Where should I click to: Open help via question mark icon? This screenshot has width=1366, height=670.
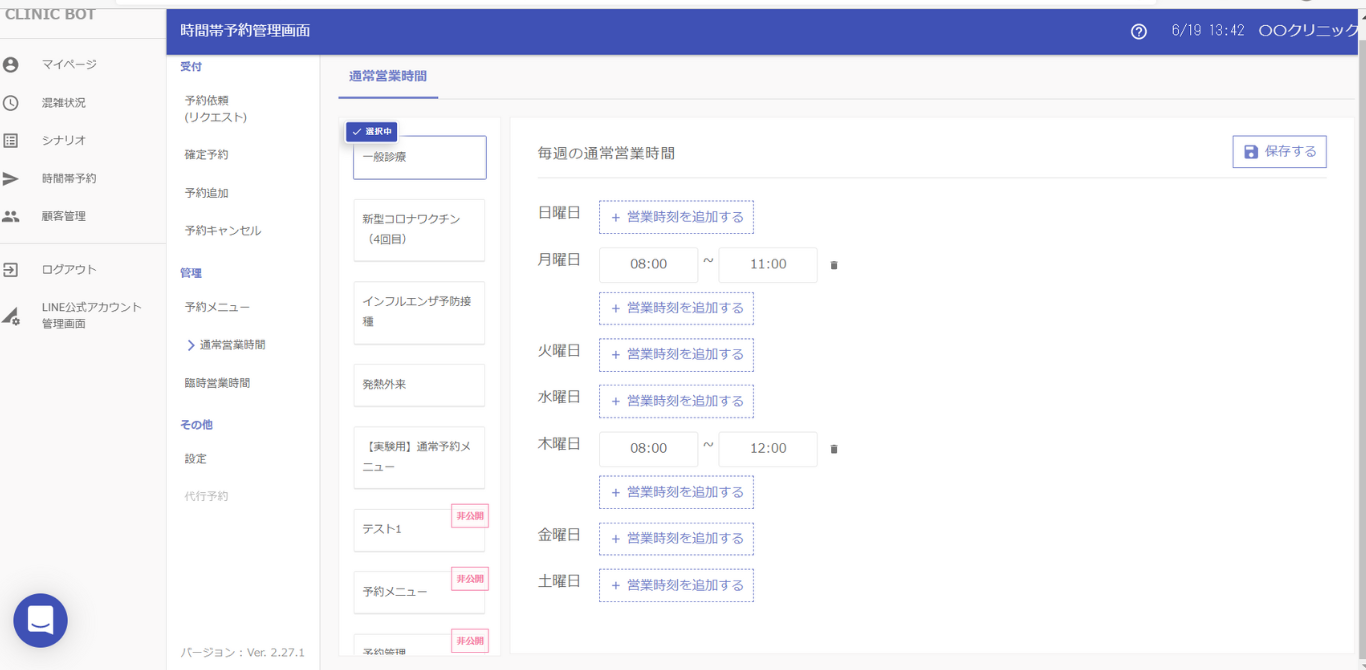coord(1138,31)
